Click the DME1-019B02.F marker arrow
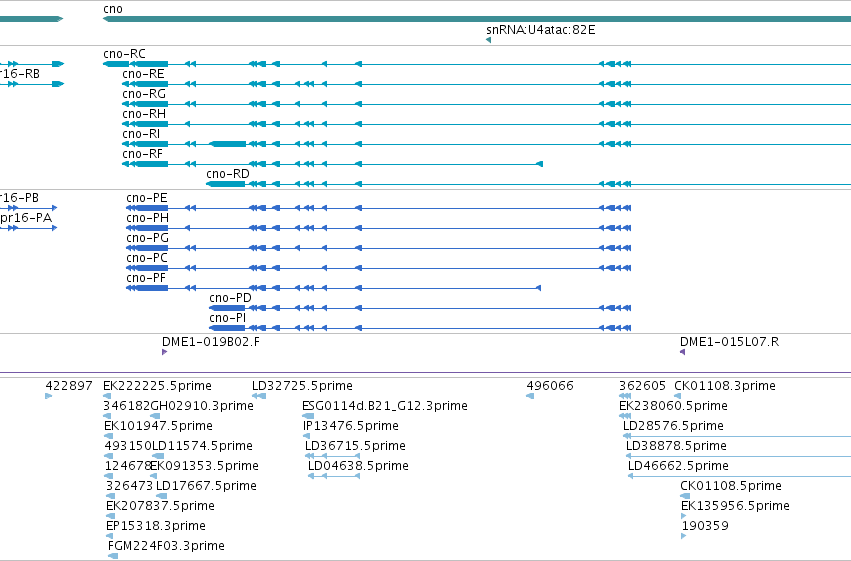 (164, 352)
